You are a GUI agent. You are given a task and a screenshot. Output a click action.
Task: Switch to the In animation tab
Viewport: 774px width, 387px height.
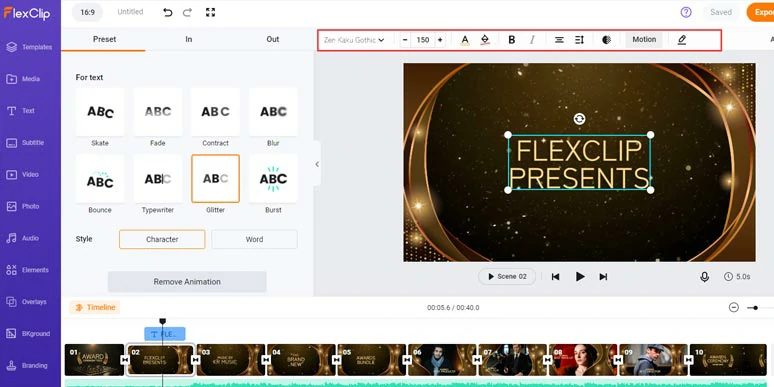point(189,39)
